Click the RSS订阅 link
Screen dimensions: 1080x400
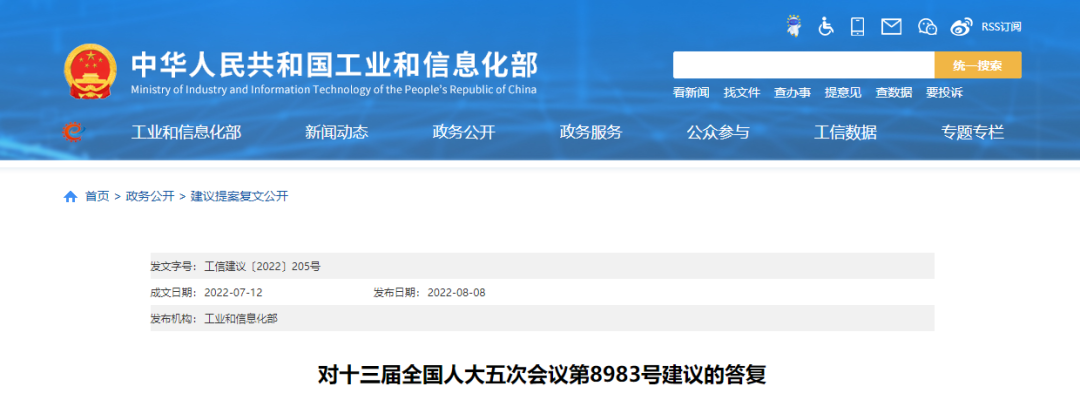[x=1001, y=27]
